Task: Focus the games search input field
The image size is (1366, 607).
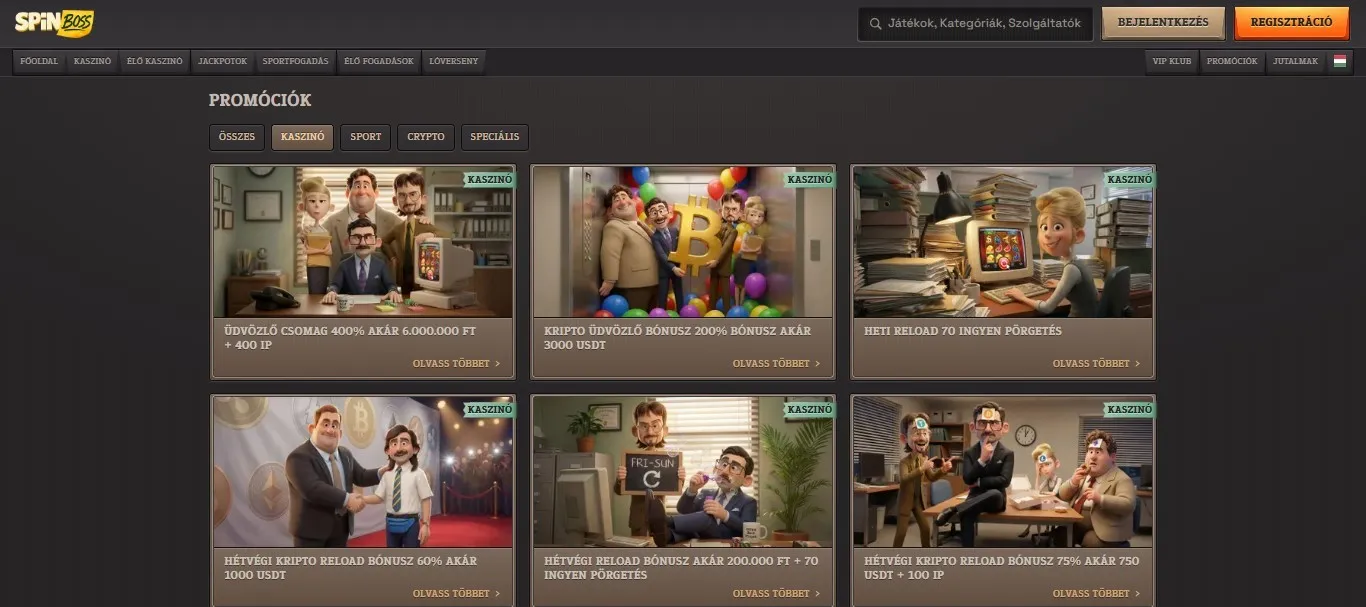Action: [974, 24]
